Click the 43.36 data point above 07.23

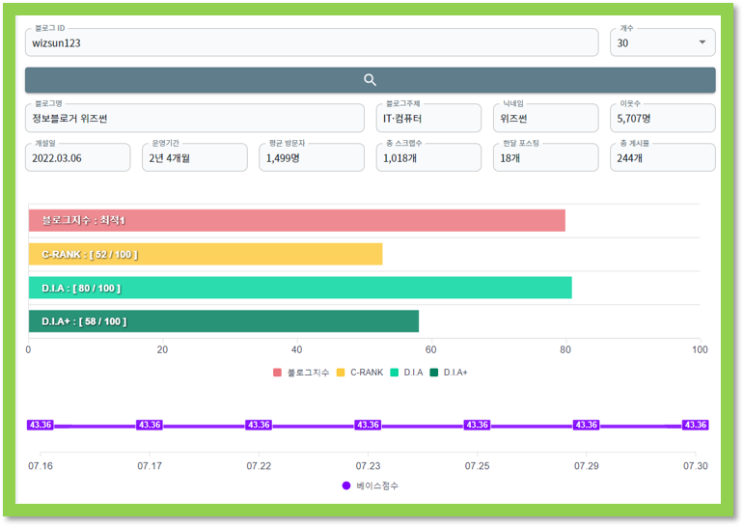point(368,425)
